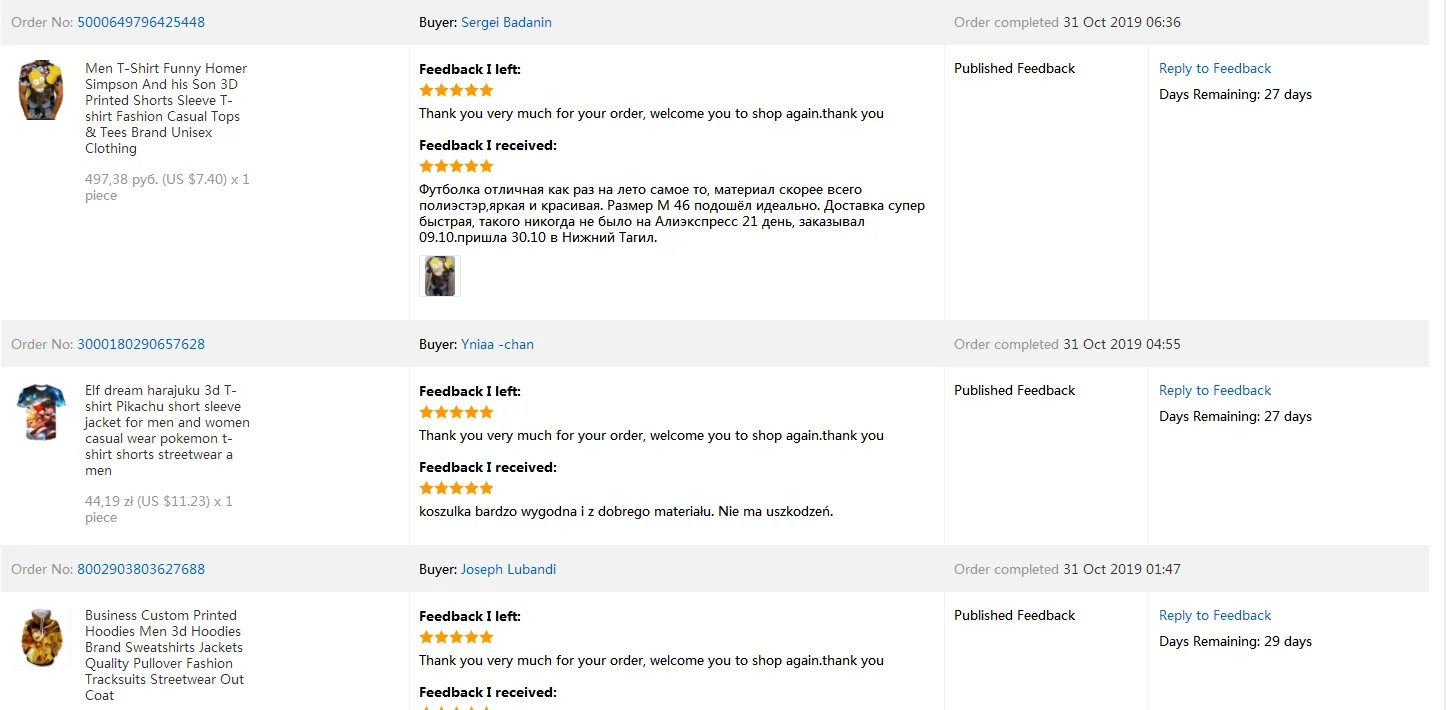Open order number 3000180290657628
Screen dimensions: 1446x710
click(x=141, y=344)
